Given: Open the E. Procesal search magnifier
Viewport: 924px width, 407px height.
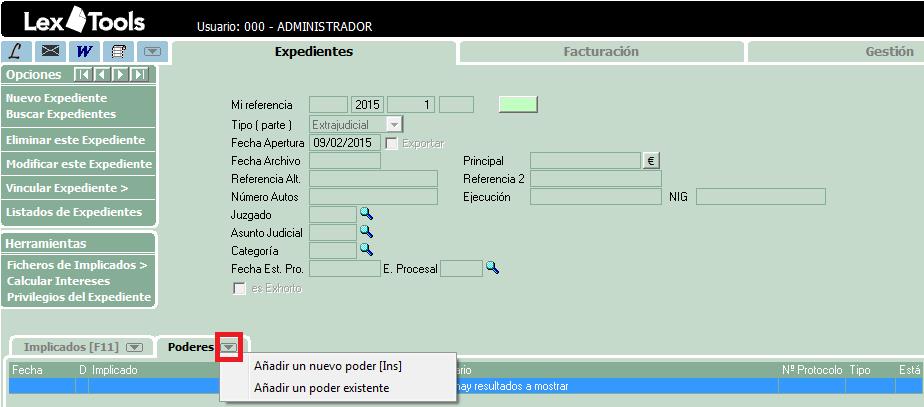Looking at the screenshot, I should click(x=492, y=268).
